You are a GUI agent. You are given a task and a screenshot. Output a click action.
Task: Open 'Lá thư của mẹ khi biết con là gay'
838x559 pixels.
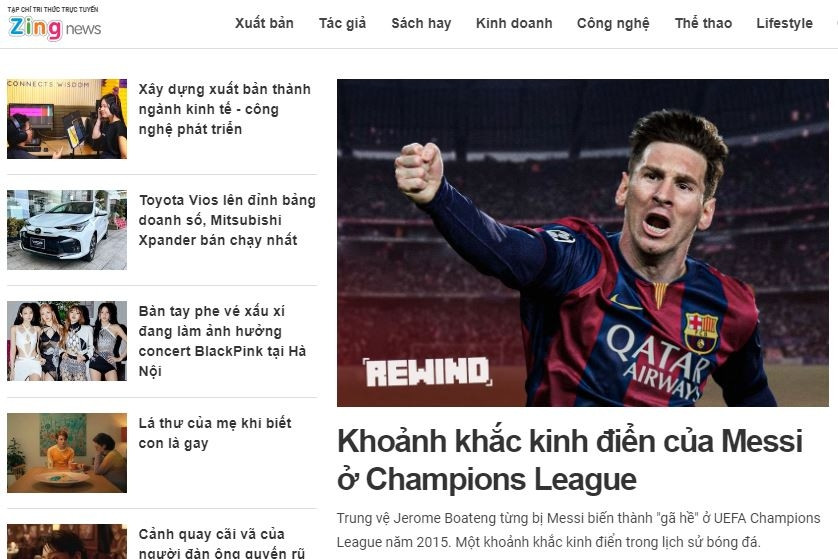click(215, 433)
